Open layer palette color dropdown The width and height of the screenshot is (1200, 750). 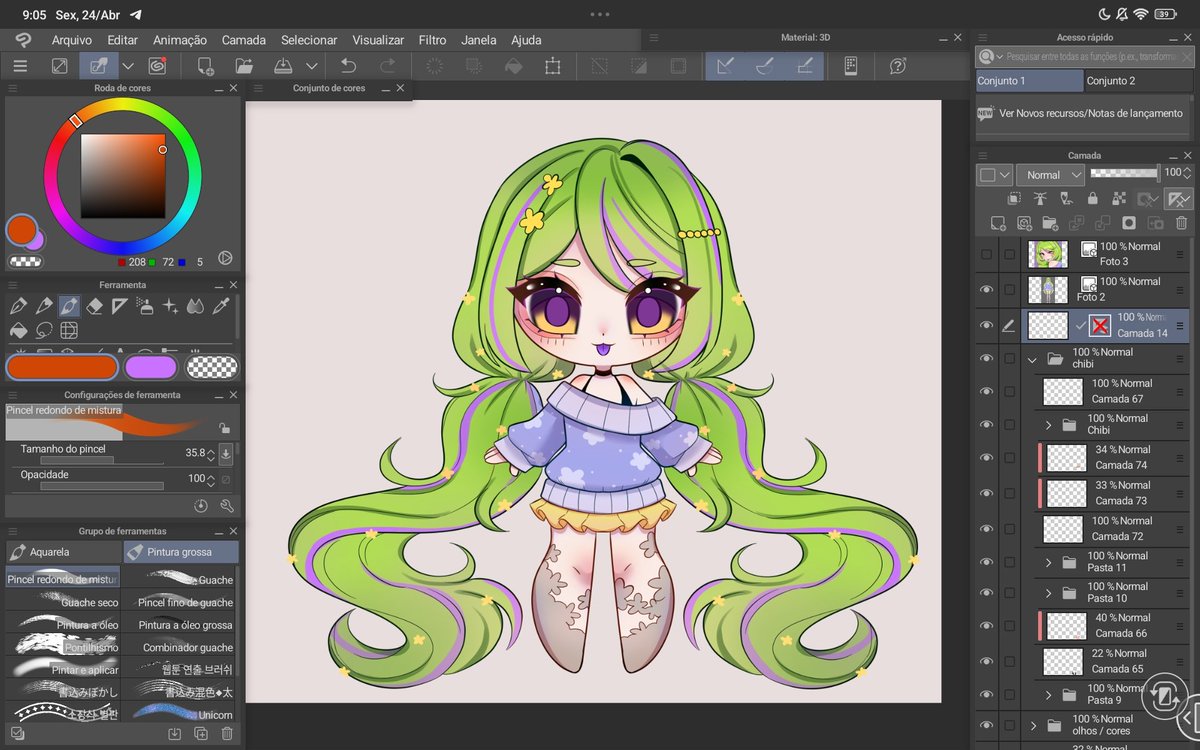coord(995,174)
